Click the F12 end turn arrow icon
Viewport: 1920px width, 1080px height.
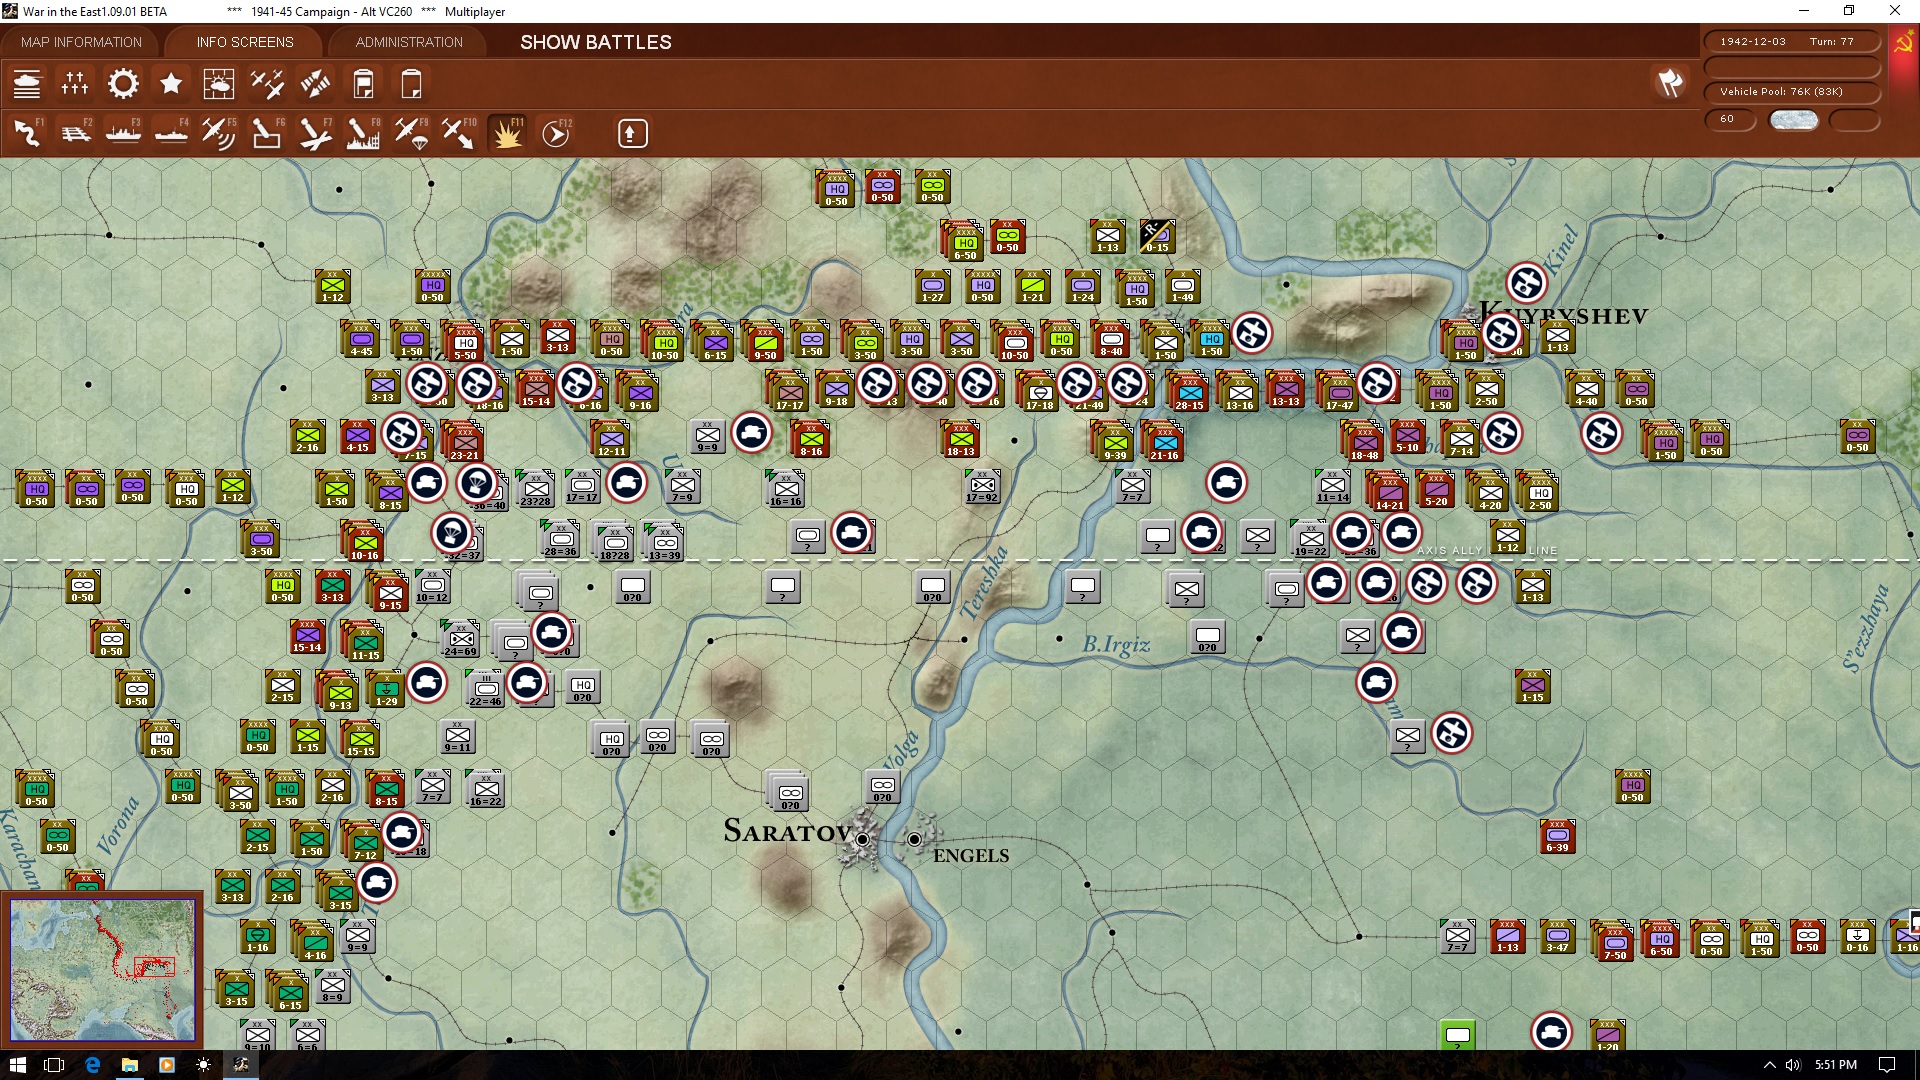tap(556, 133)
